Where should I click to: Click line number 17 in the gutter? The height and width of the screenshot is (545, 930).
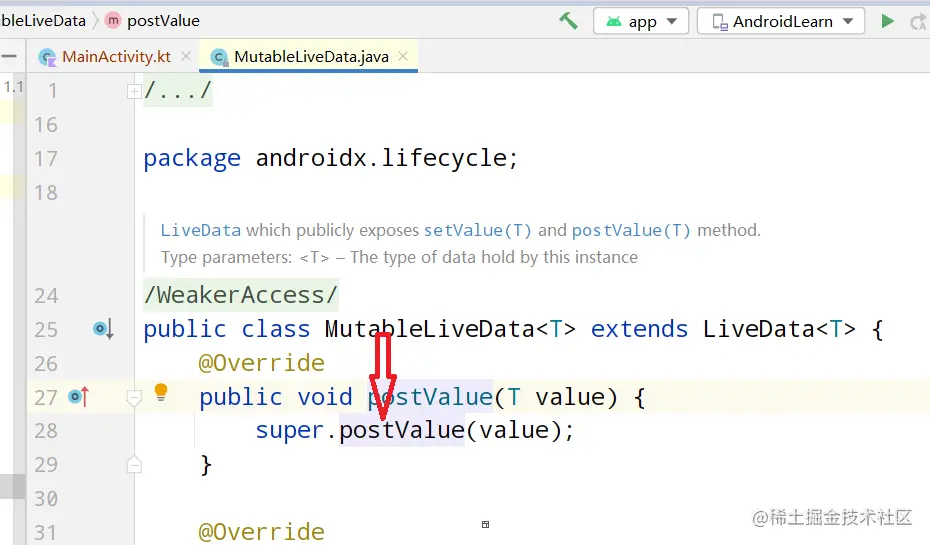pos(46,159)
